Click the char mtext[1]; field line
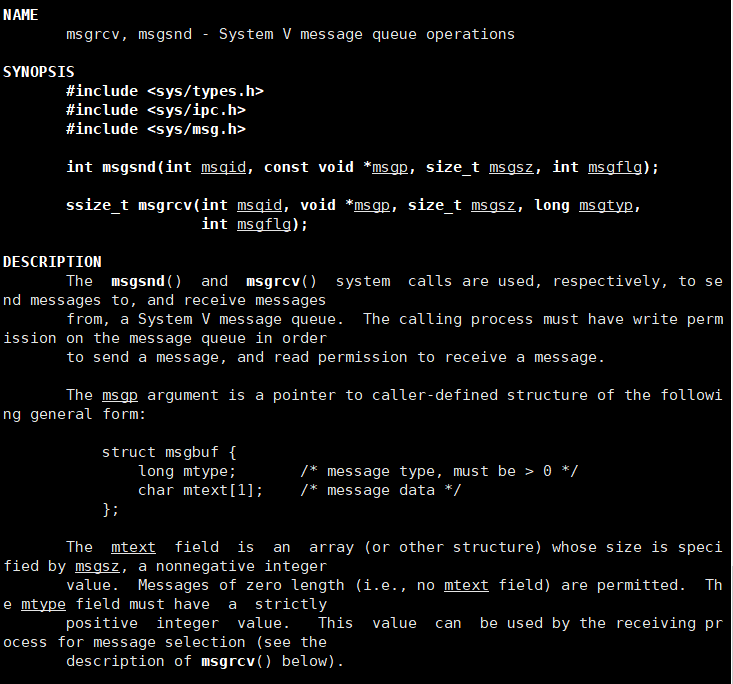 pyautogui.click(x=300, y=490)
